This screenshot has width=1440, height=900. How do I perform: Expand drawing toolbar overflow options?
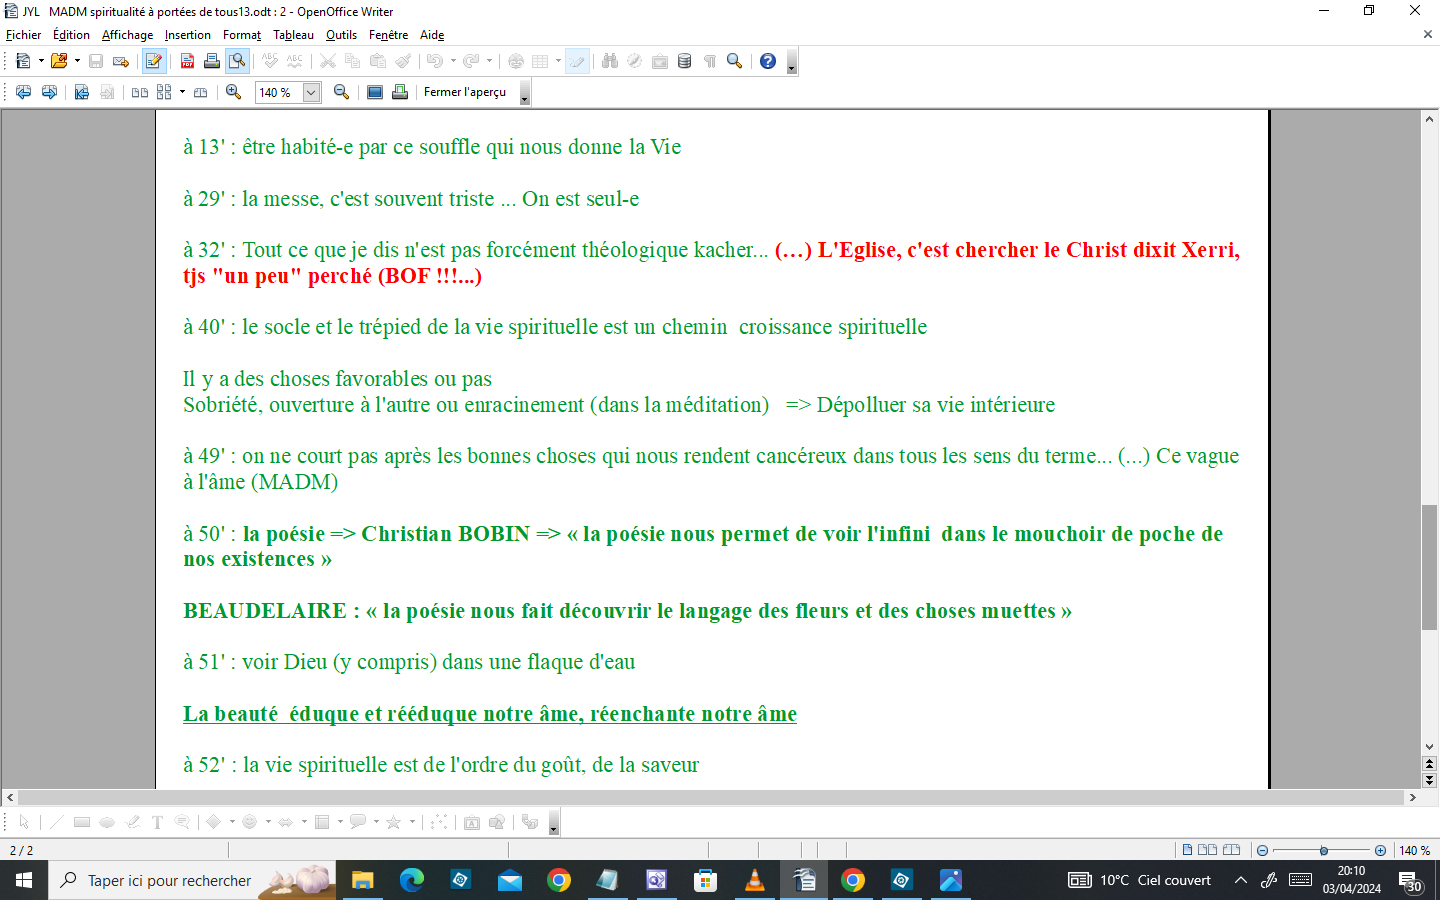554,823
